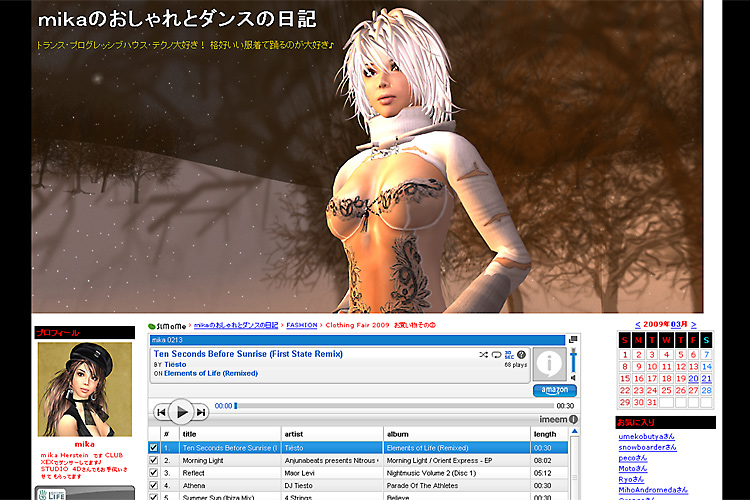The height and width of the screenshot is (500, 750).
Task: Click artist Maor Levi in playlist
Action: pyautogui.click(x=299, y=473)
